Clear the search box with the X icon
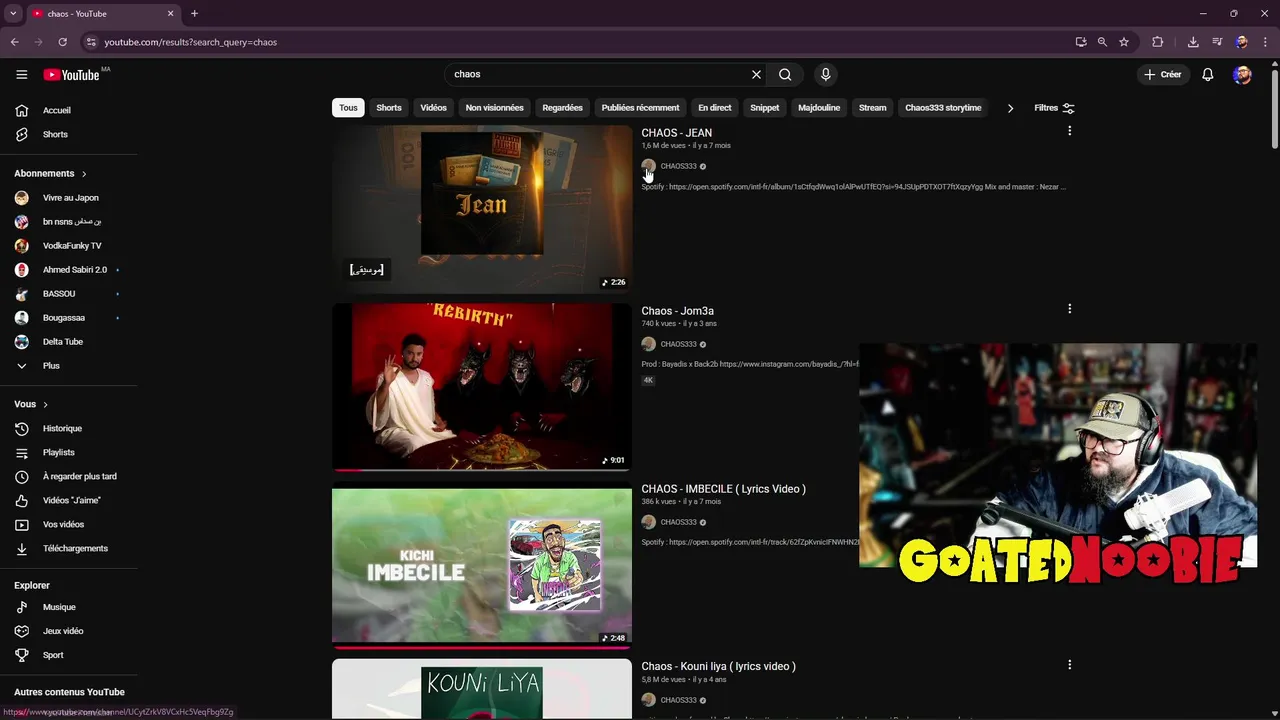This screenshot has height=720, width=1280. coord(756,74)
